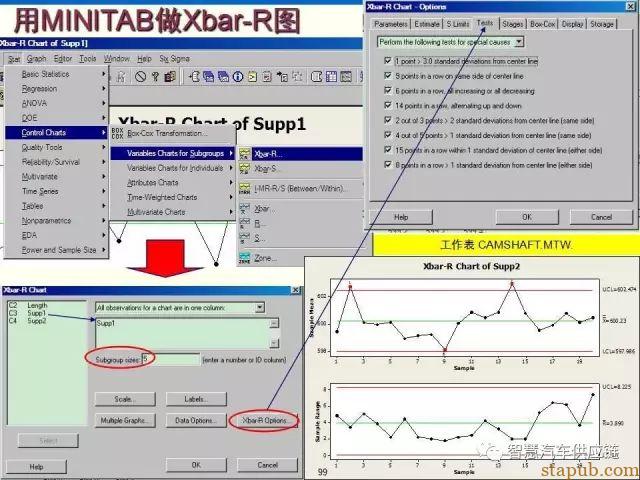The width and height of the screenshot is (640, 480).
Task: Toggle '1 point > 3.0 standard deviations' test
Action: [x=388, y=61]
